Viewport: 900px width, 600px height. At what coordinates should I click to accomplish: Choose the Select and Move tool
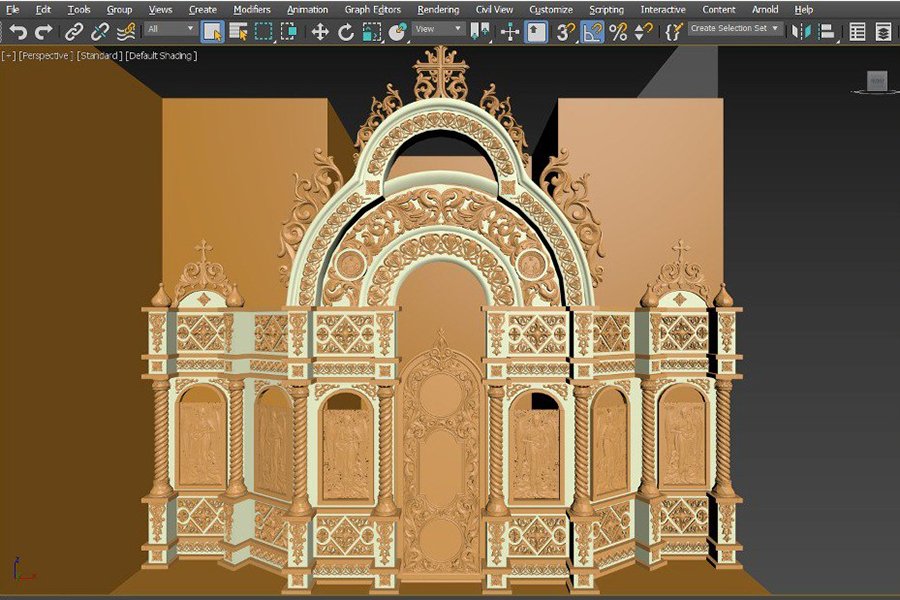[x=320, y=32]
